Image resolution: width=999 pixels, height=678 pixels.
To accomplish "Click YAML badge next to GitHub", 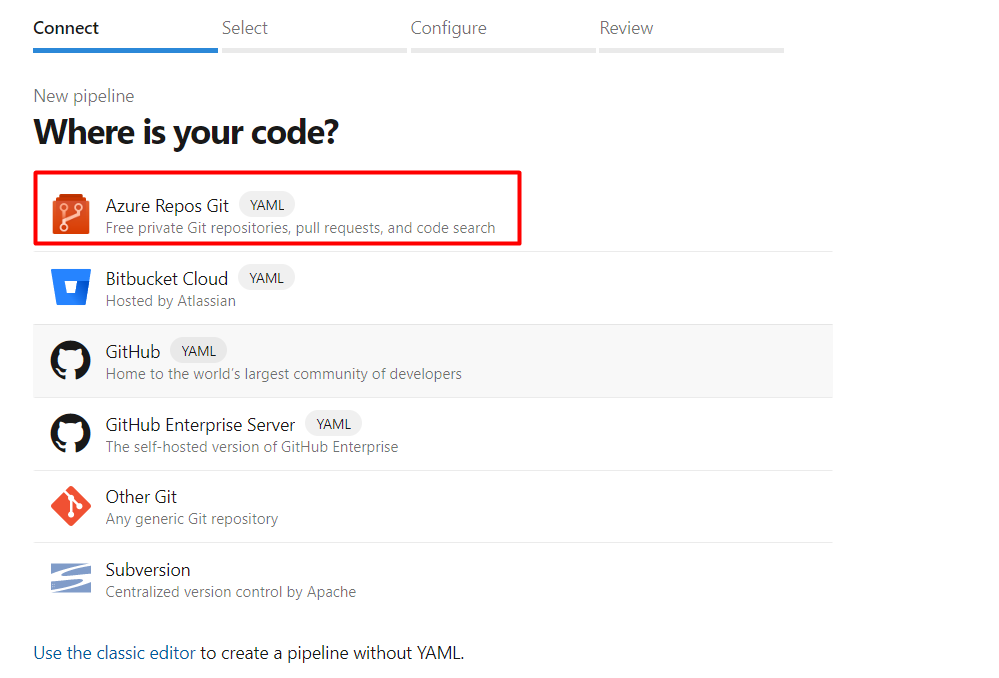I will point(199,351).
